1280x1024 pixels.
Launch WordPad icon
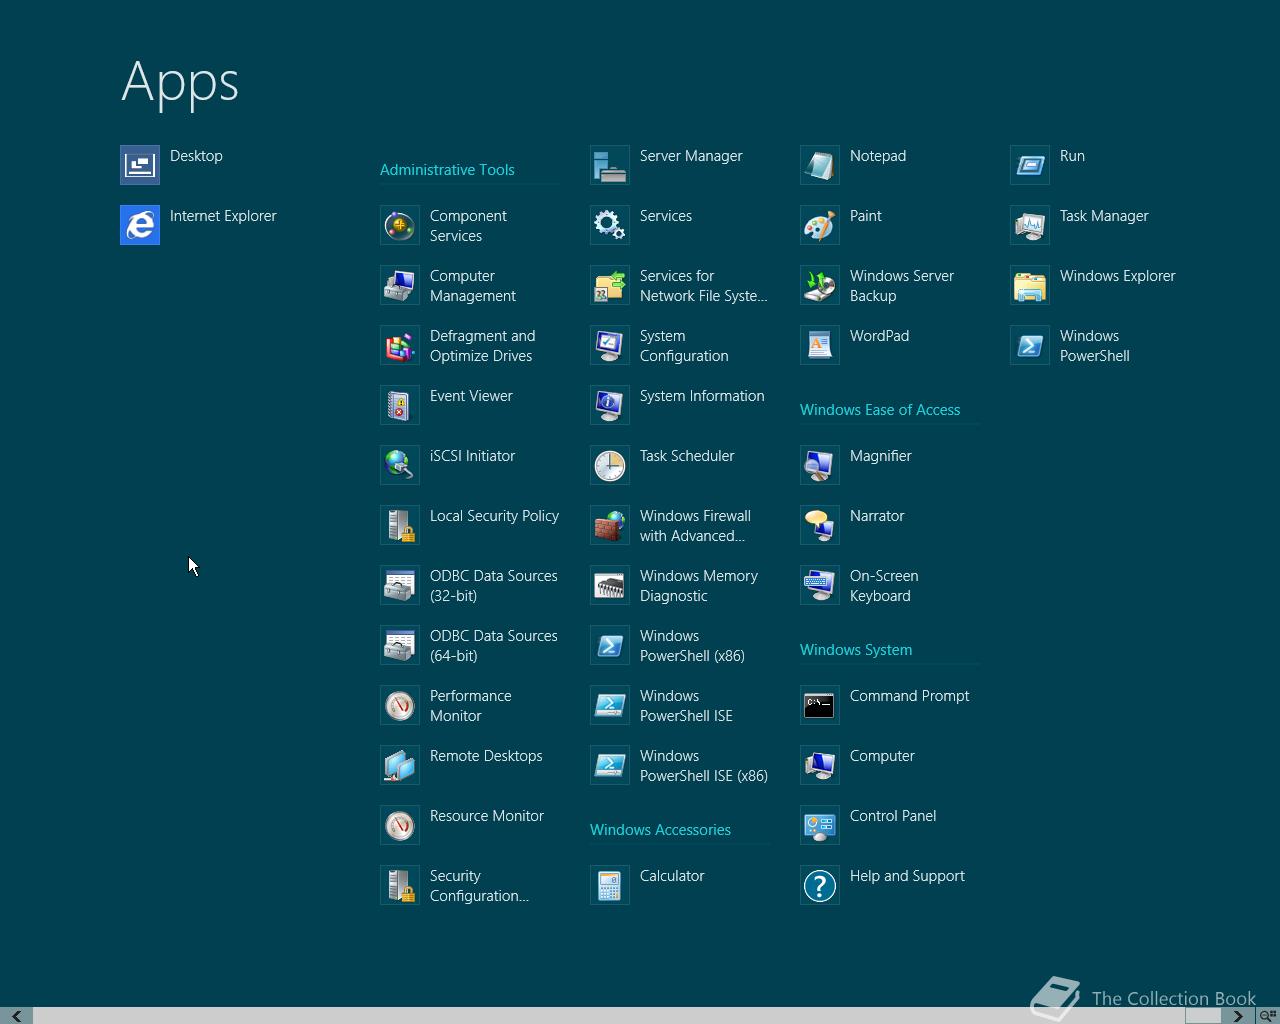pyautogui.click(x=820, y=345)
